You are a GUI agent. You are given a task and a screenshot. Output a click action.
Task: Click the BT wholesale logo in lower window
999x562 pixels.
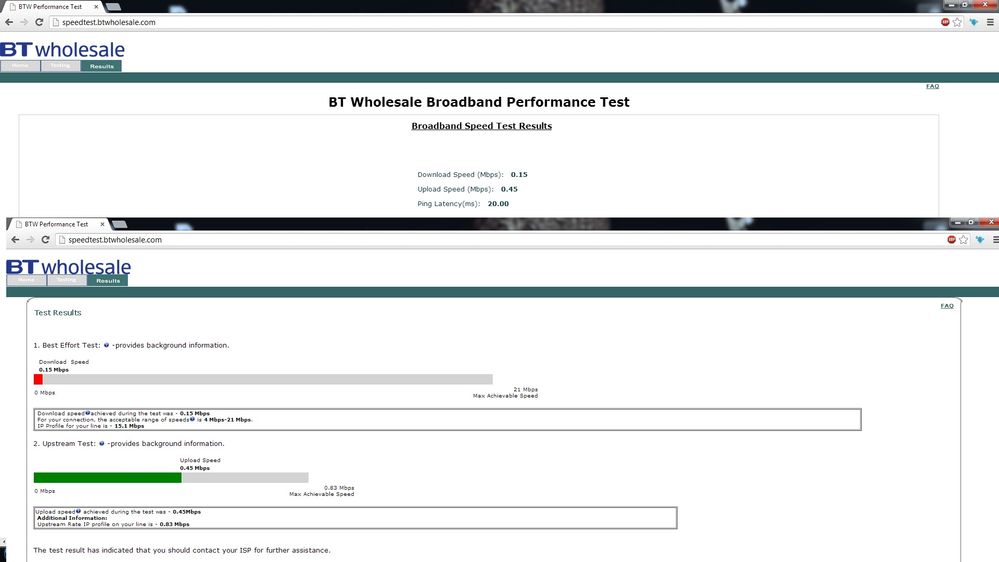pyautogui.click(x=69, y=266)
